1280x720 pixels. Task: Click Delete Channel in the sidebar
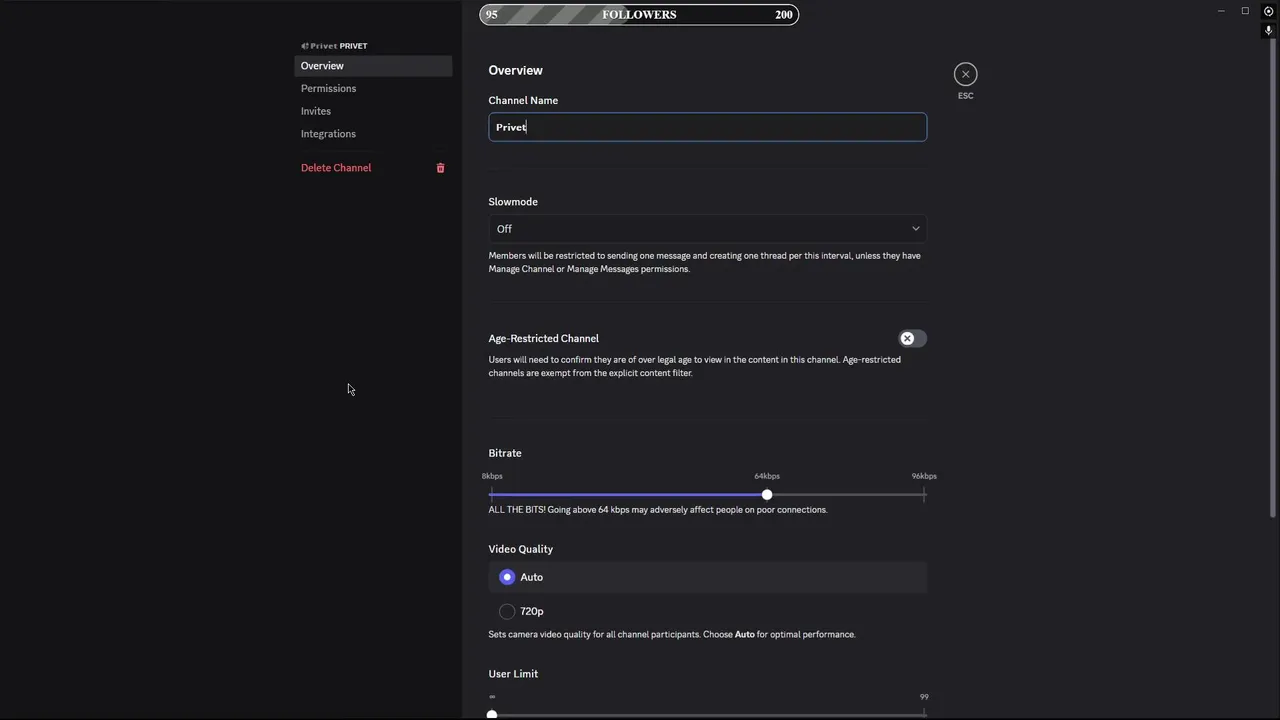click(x=373, y=168)
